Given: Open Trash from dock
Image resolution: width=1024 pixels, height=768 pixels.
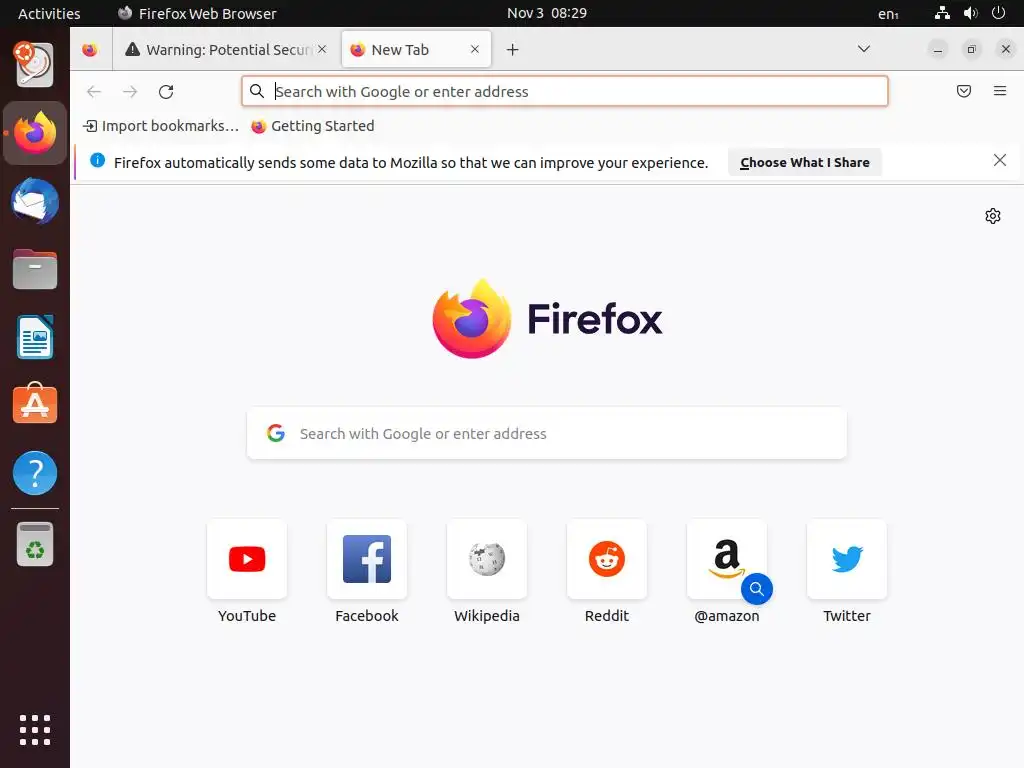Looking at the screenshot, I should [35, 544].
